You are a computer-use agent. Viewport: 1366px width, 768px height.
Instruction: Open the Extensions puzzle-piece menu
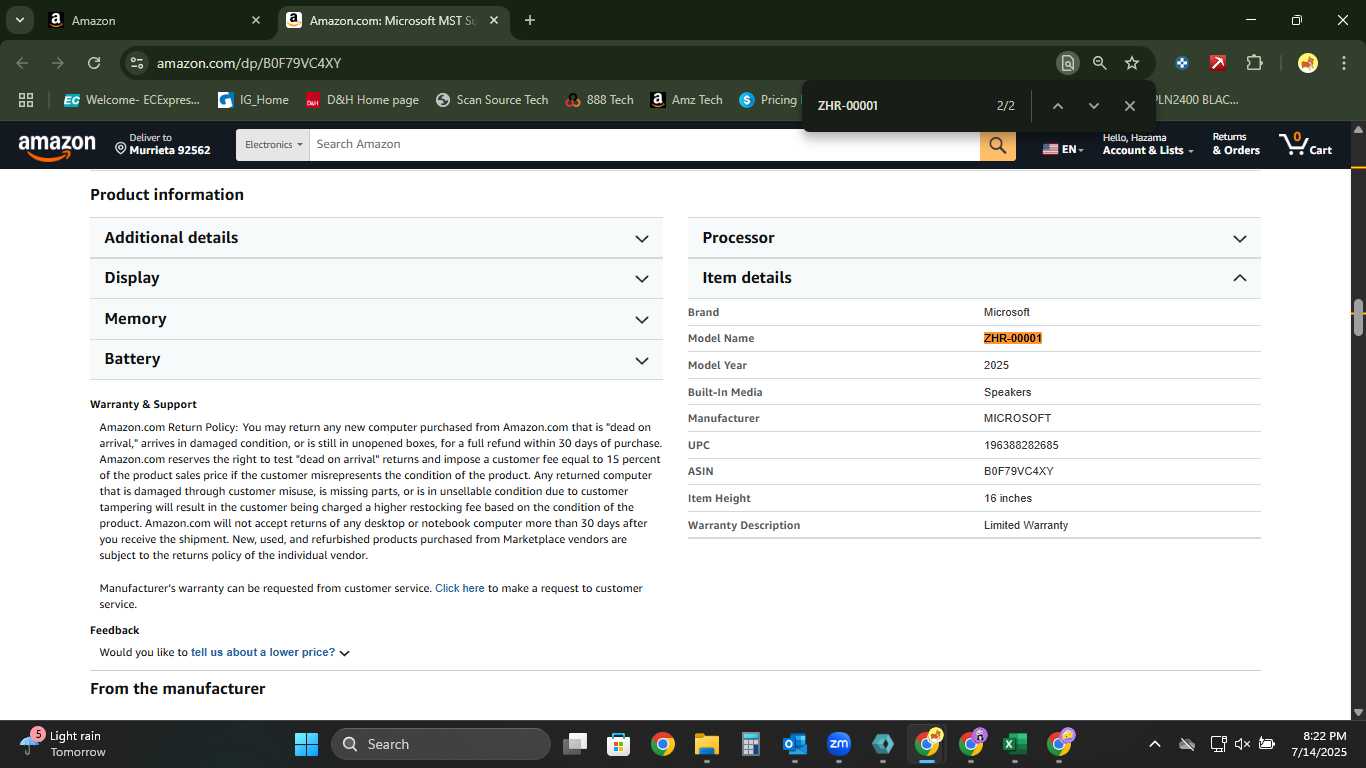click(1254, 63)
